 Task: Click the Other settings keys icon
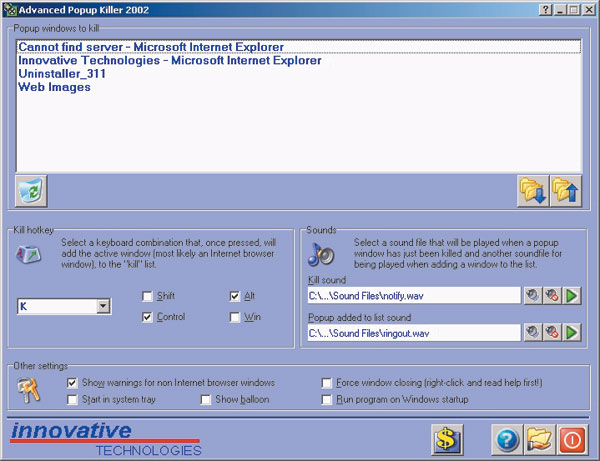coord(29,390)
